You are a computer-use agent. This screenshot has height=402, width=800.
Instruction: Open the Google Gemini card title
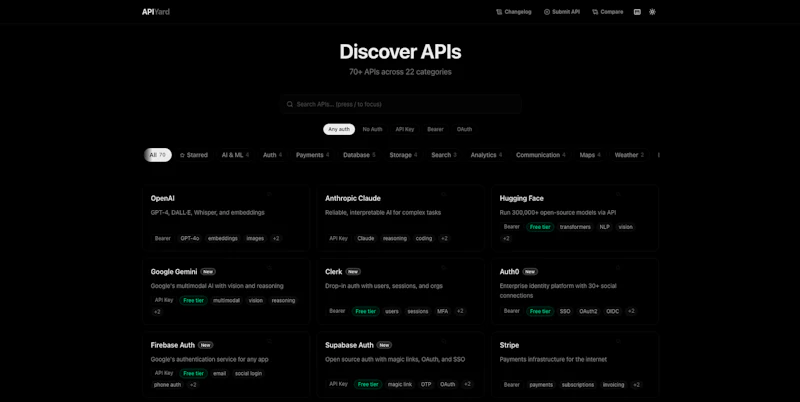click(174, 272)
